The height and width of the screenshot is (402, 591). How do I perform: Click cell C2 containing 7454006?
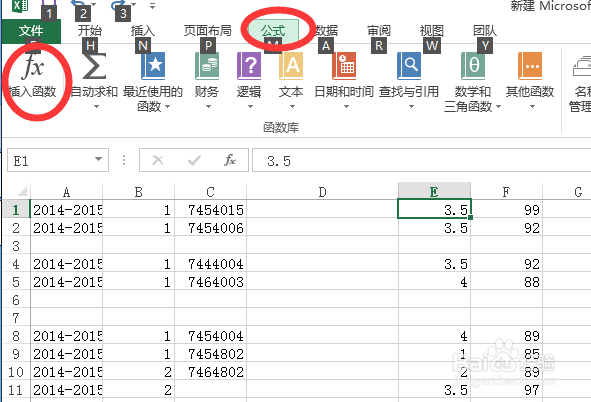click(210, 228)
